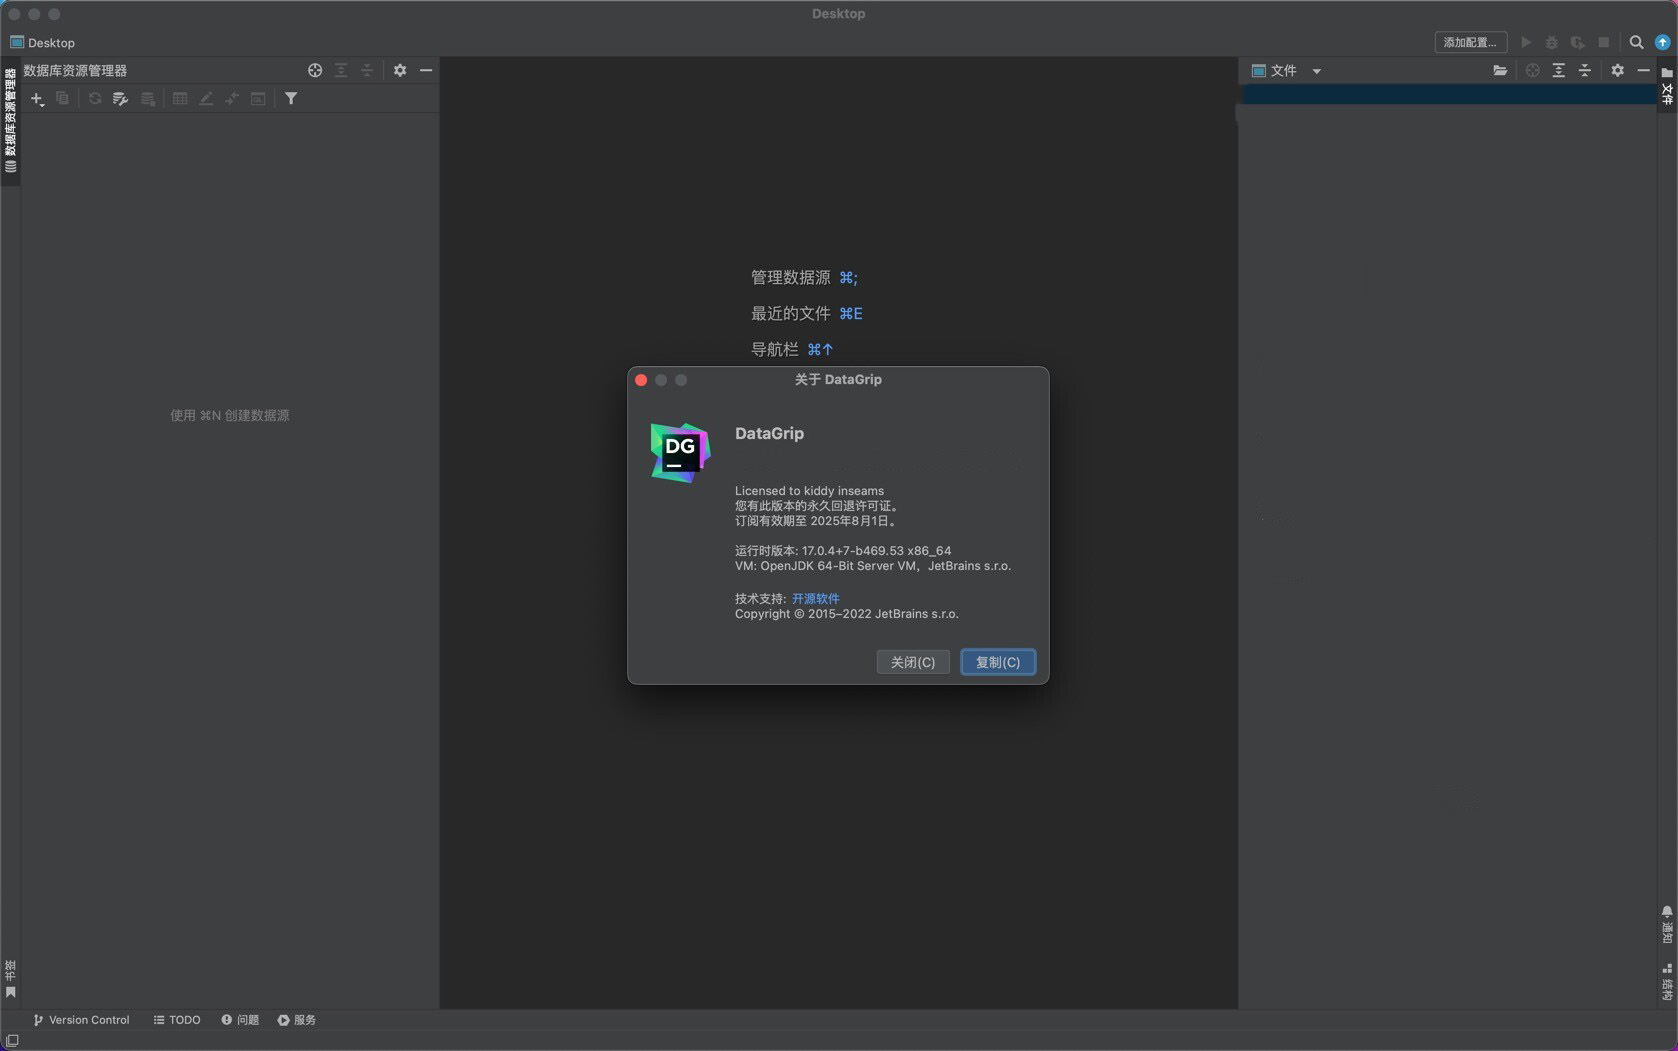Open Search Everywhere via the magnifier icon

coord(1637,42)
